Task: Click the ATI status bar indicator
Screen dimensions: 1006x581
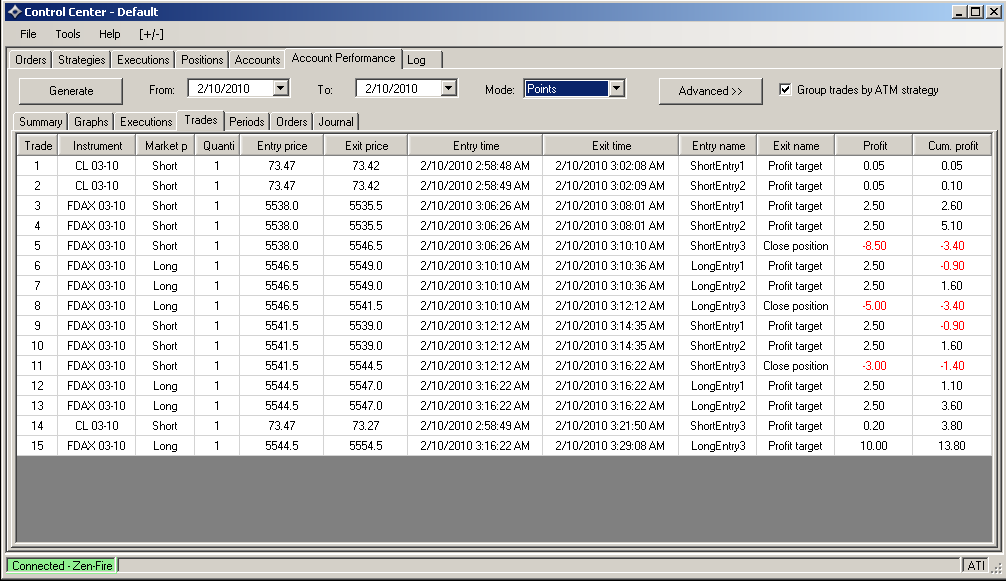Action: pos(976,566)
